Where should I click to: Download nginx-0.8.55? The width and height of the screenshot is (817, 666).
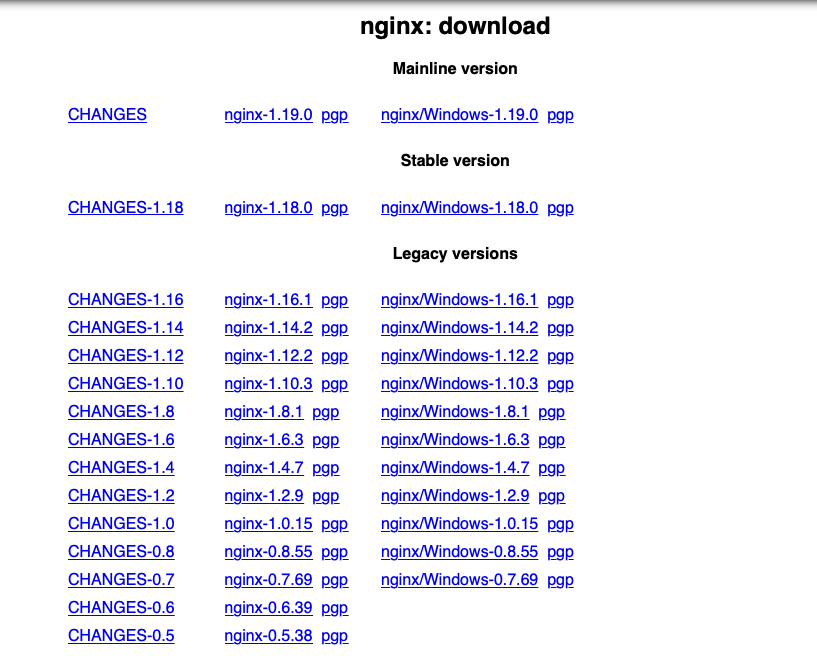[268, 552]
